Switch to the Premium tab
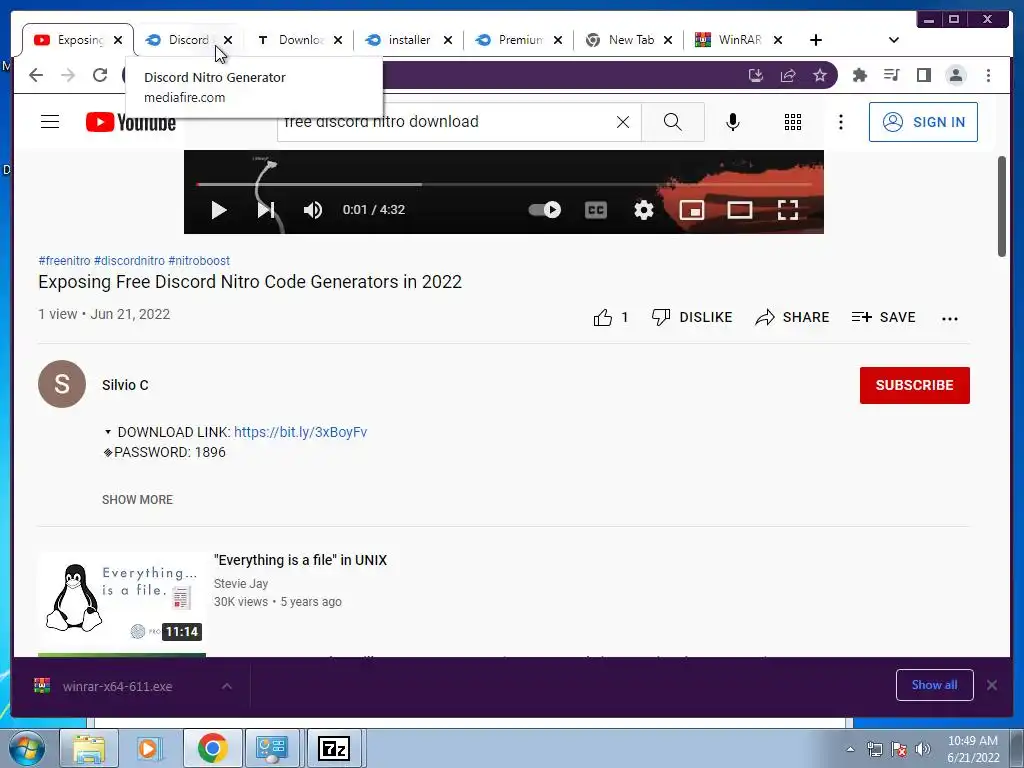 (x=519, y=40)
